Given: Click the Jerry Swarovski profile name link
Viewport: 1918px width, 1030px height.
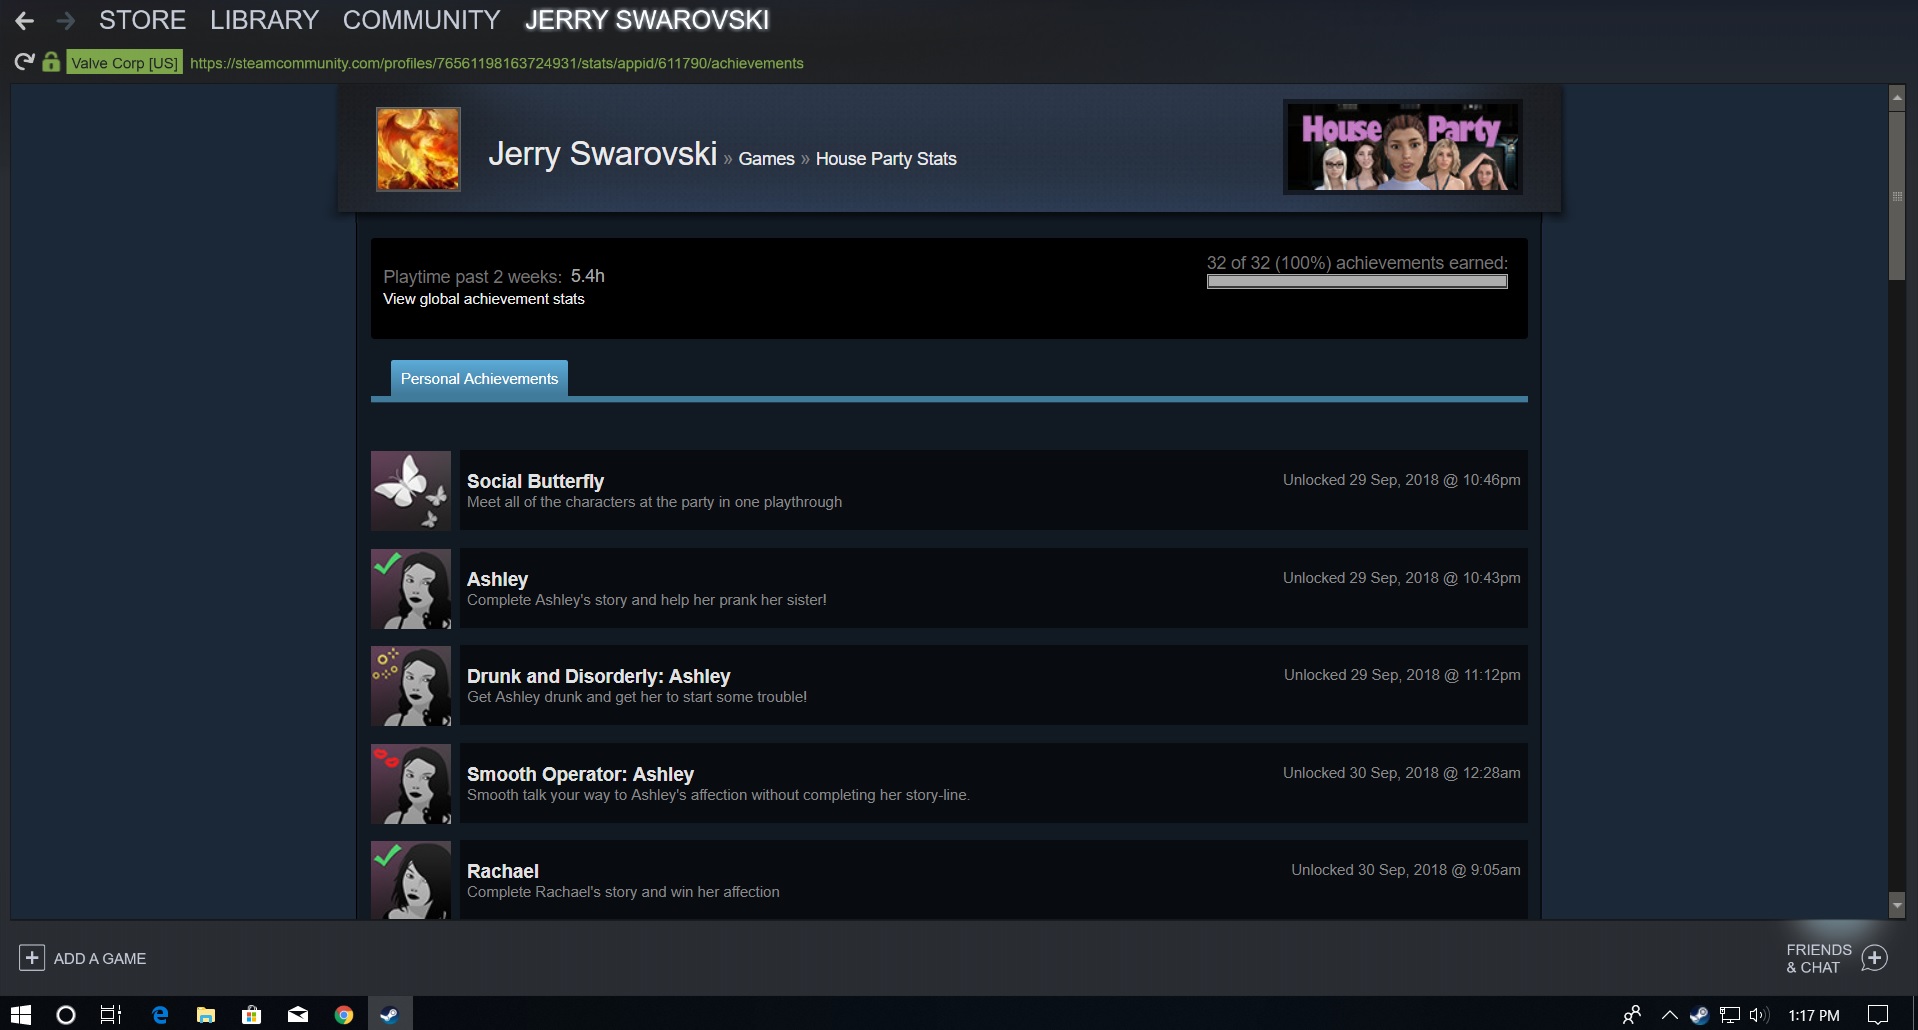Looking at the screenshot, I should pos(602,154).
